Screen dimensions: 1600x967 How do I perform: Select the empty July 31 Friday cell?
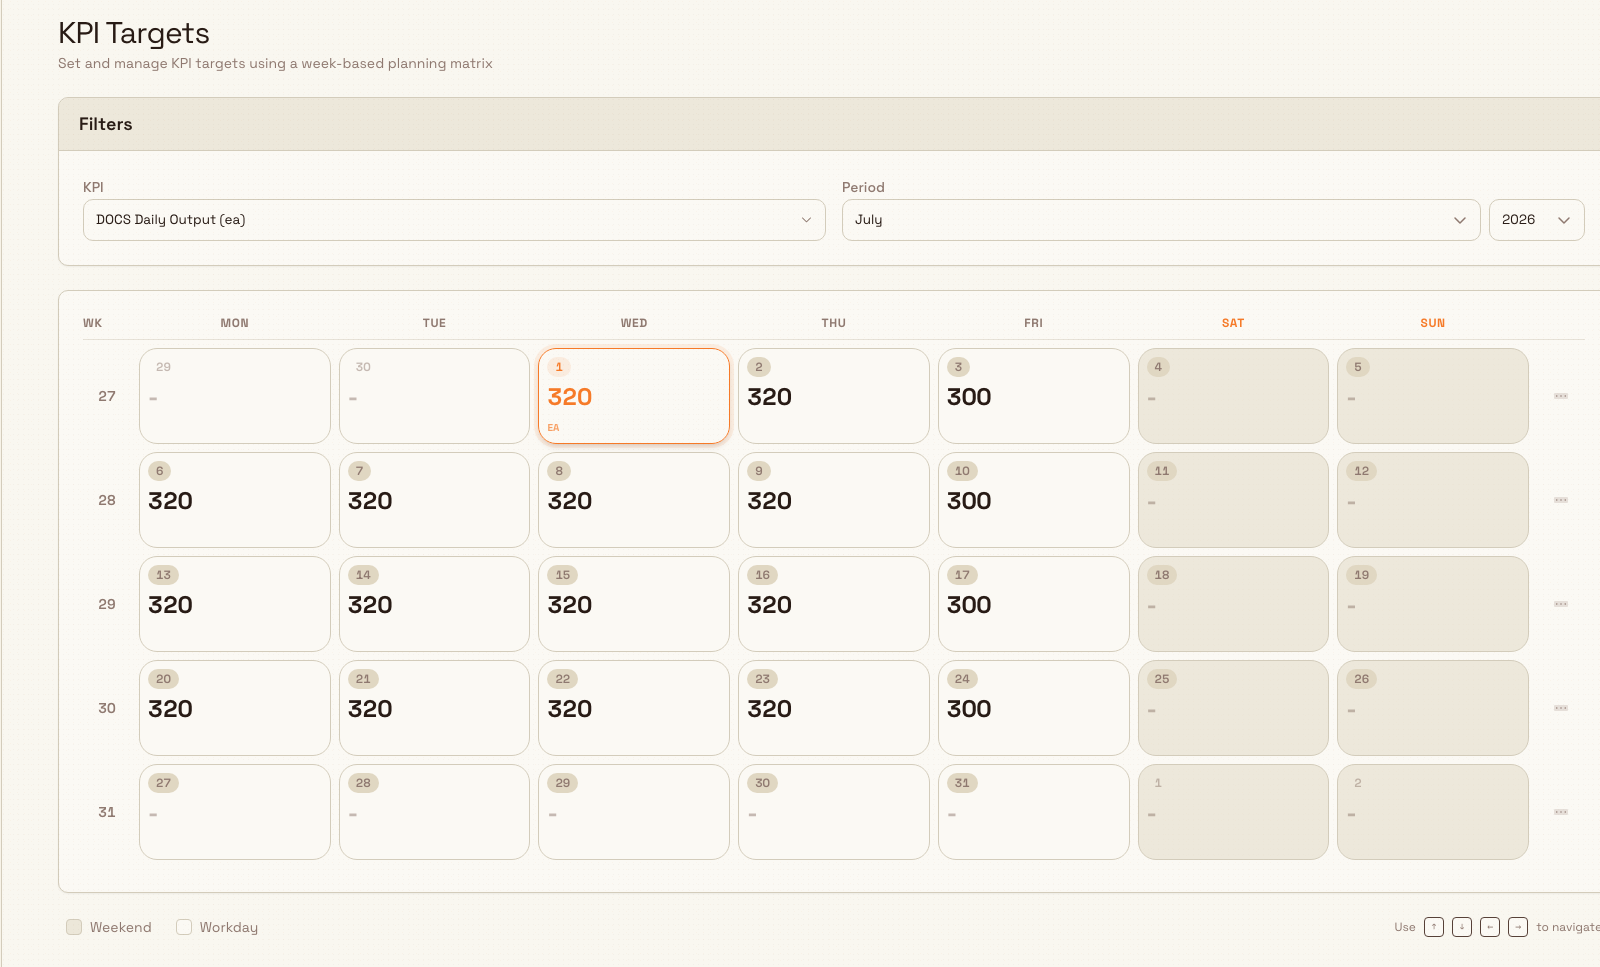tap(1034, 812)
